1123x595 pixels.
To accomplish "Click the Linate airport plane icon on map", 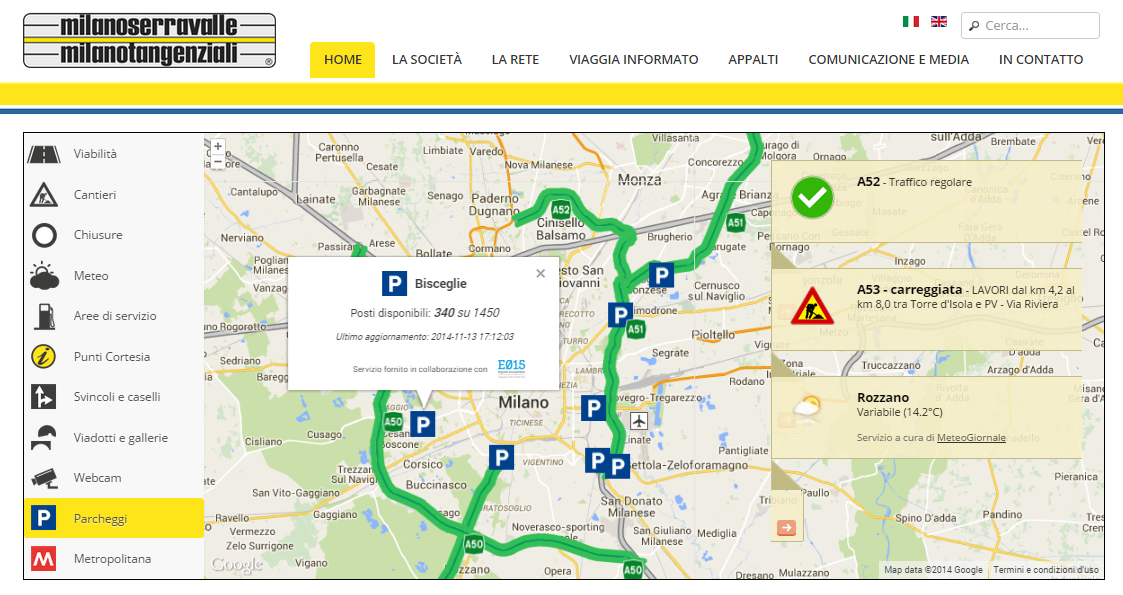I will click(x=638, y=420).
